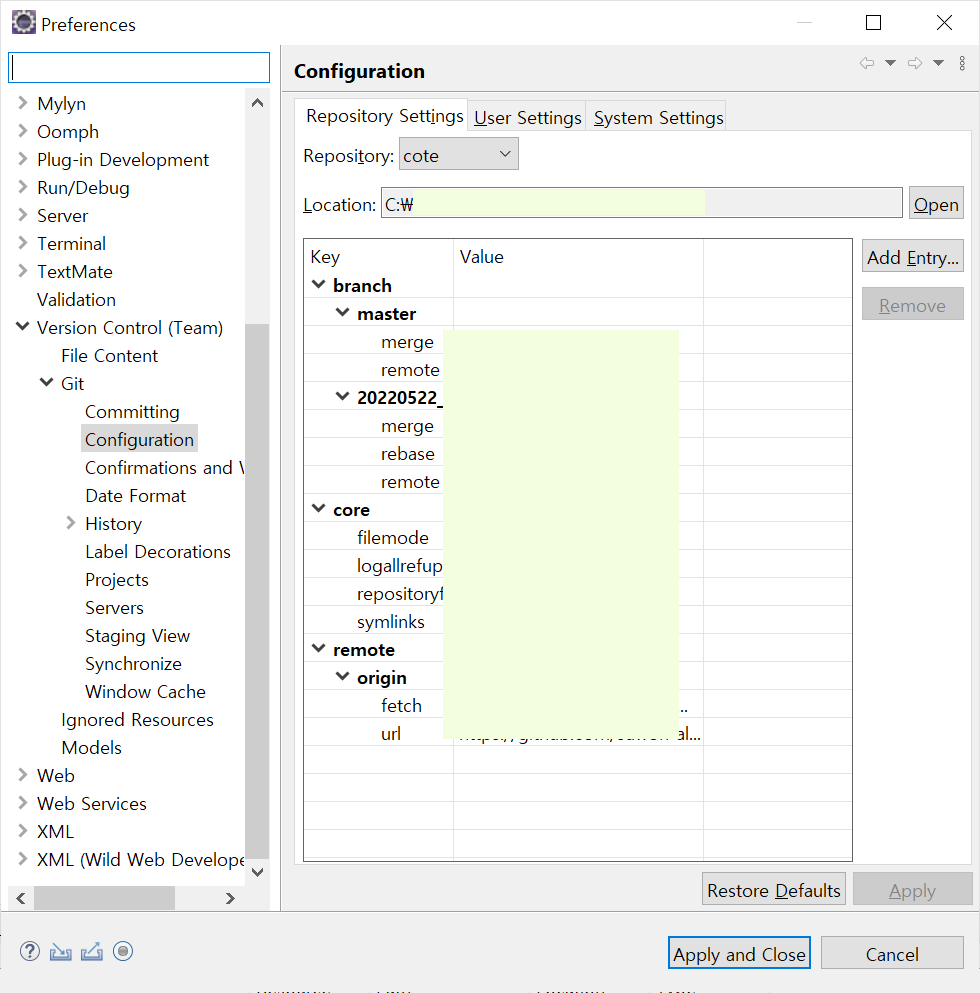Open the Help icon at bottom left
Screen dimensions: 980x993
point(30,951)
